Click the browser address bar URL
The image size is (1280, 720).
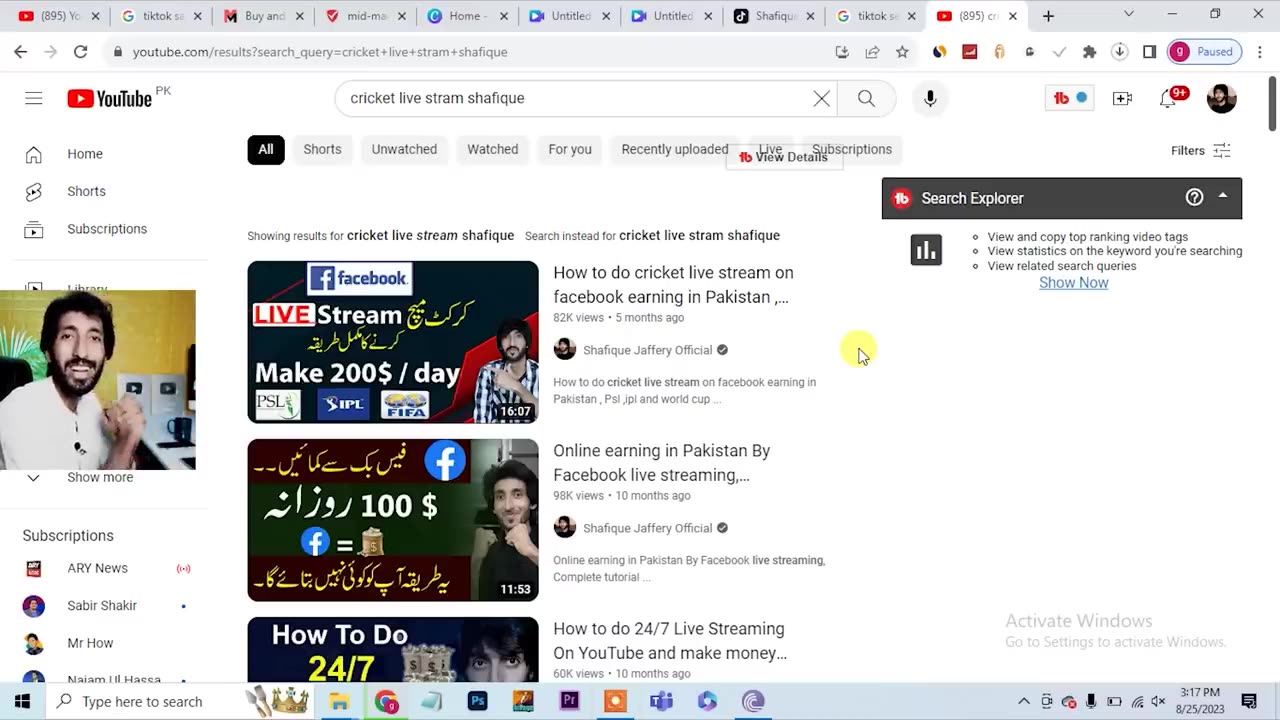(320, 52)
